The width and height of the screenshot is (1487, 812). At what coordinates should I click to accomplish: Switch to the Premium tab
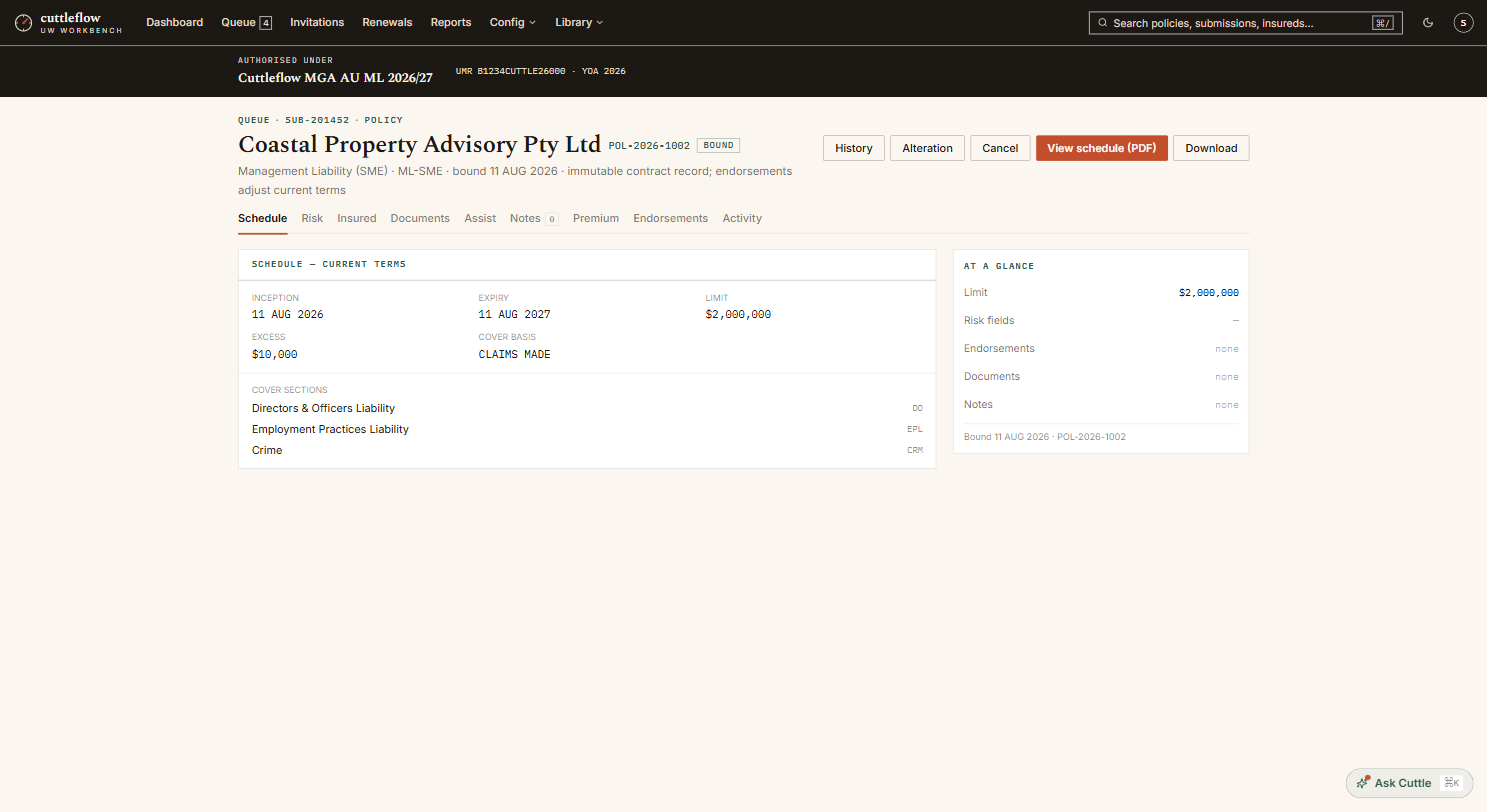(596, 218)
